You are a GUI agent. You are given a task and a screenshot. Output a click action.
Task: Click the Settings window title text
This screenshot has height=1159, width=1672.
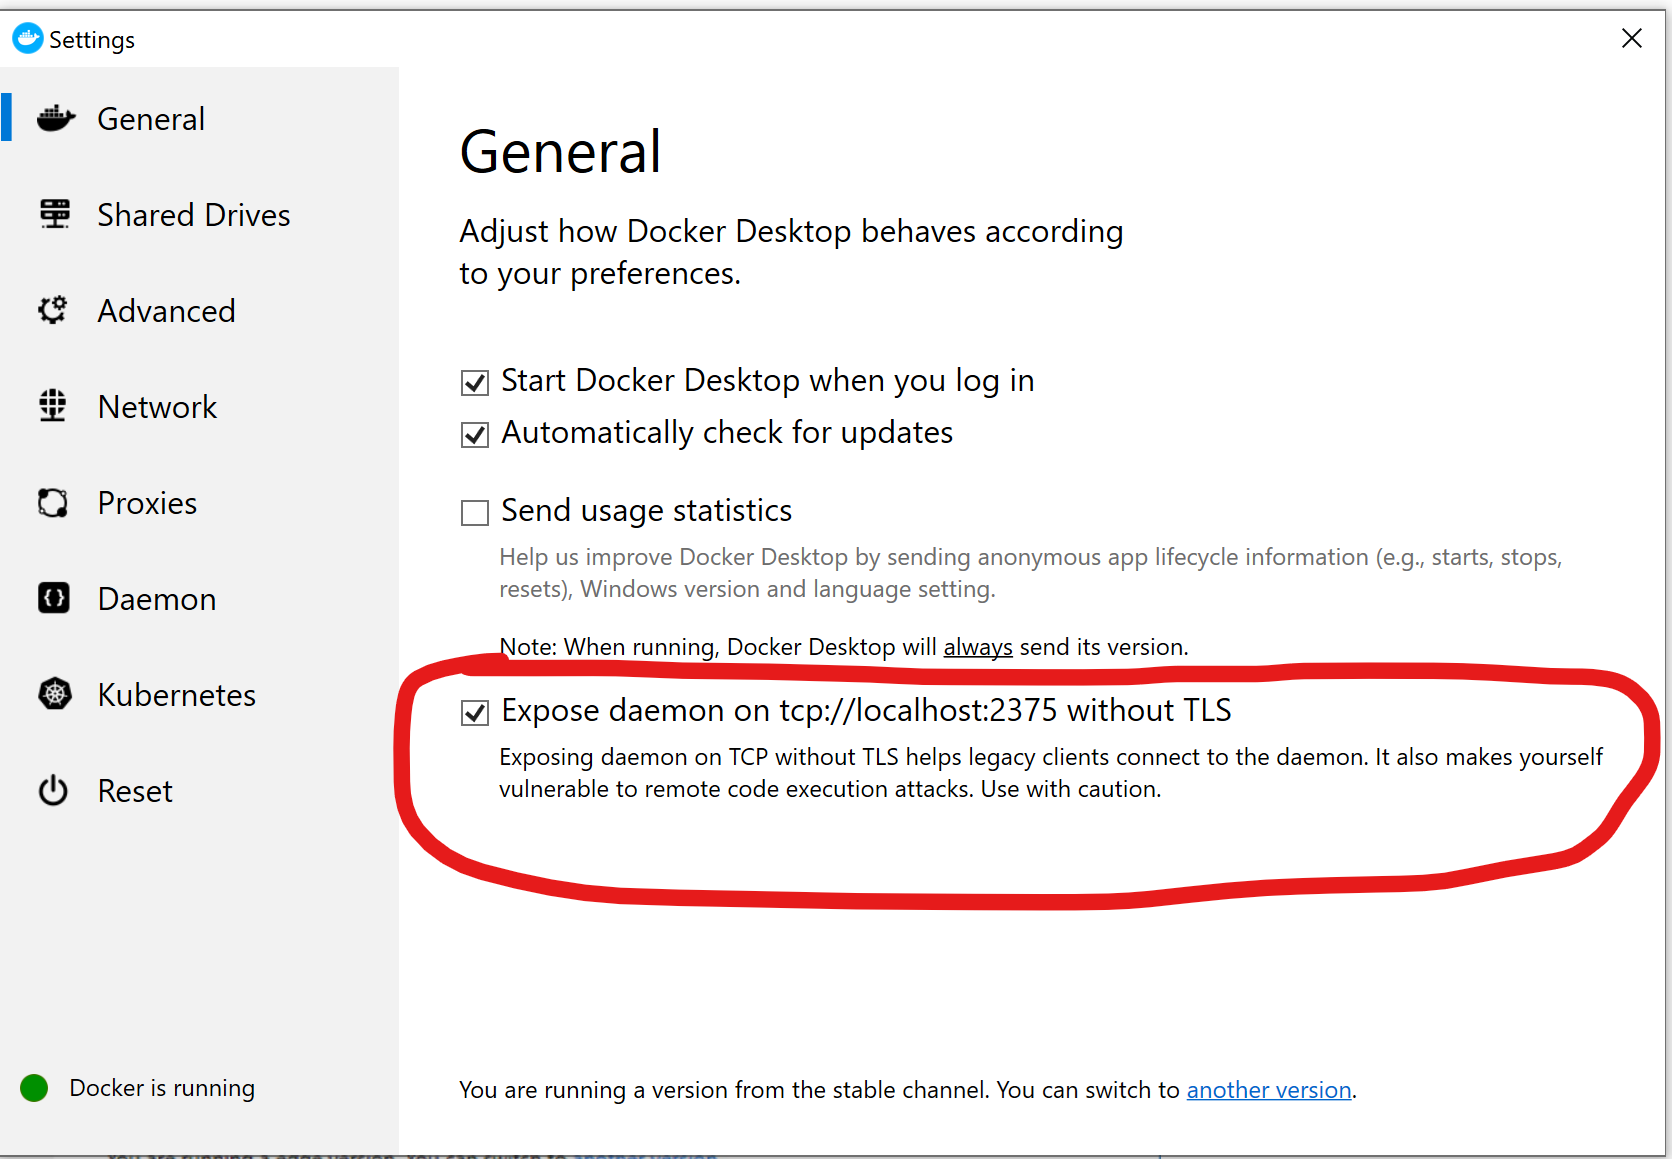pos(92,40)
